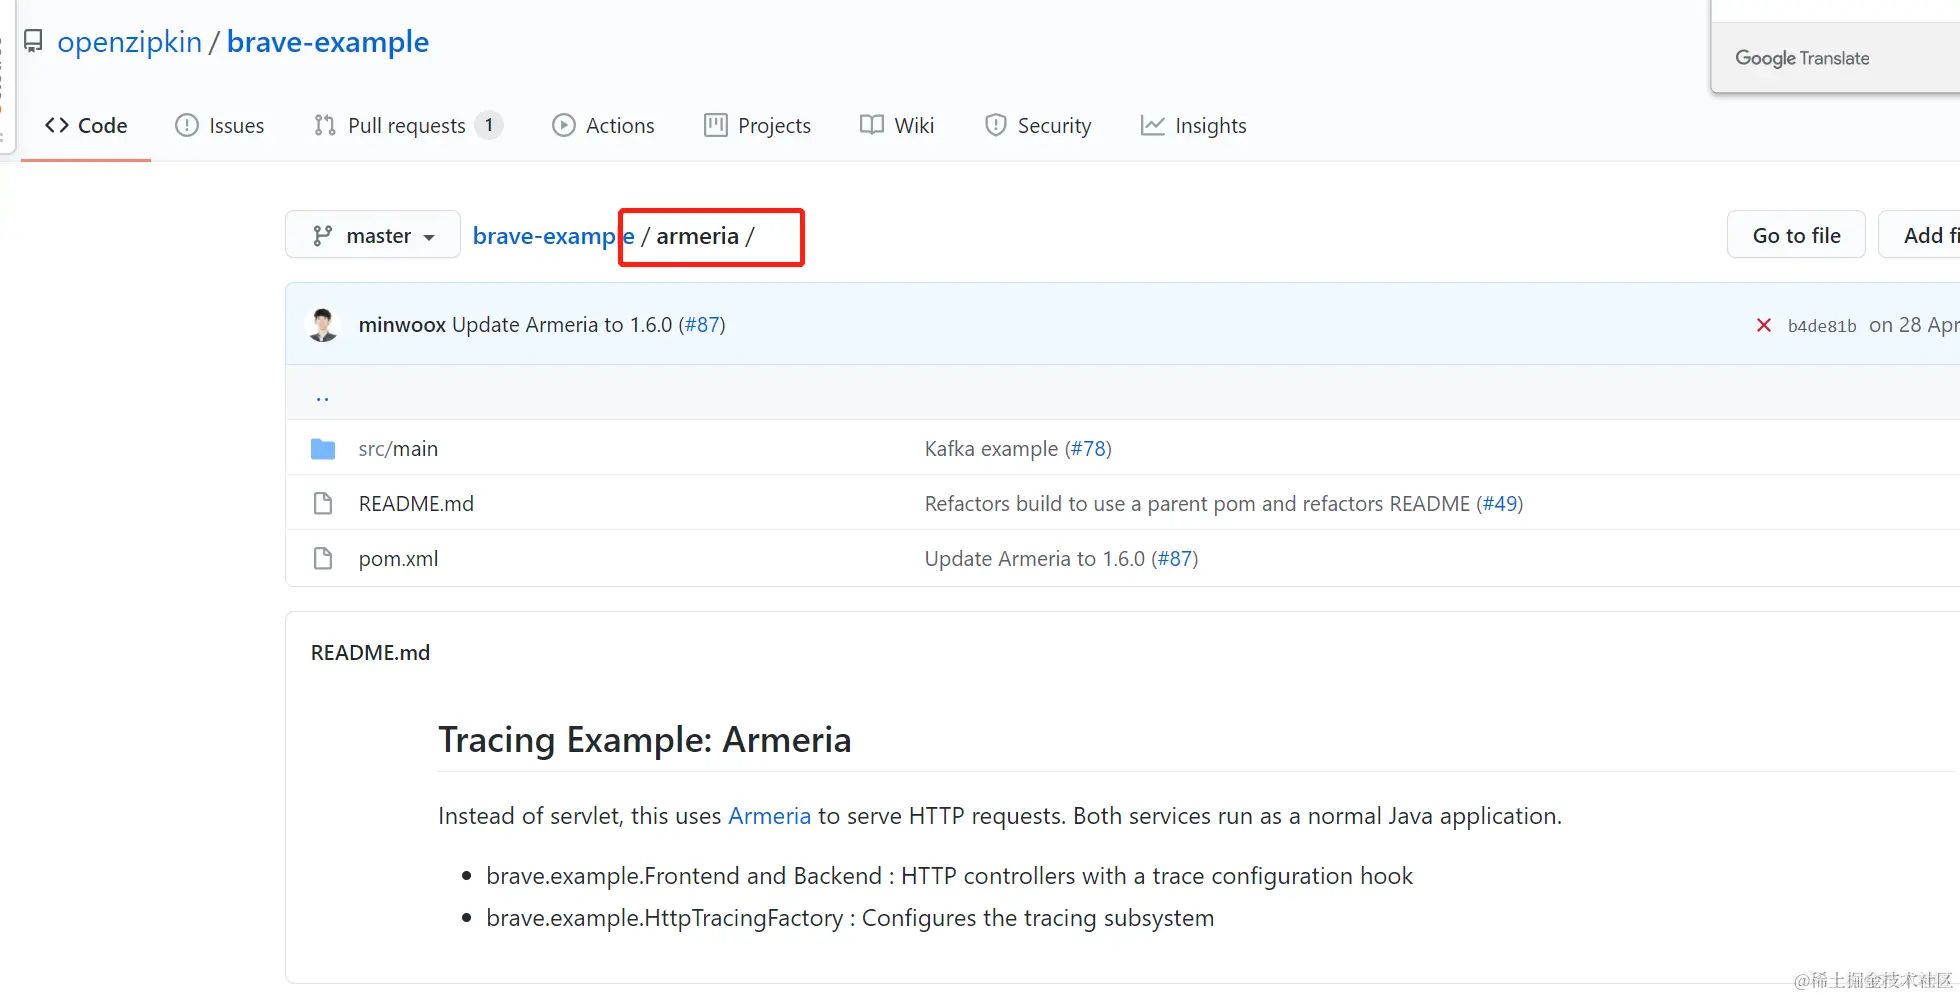Click the Tracing Example: Armeria heading
Viewport: 1960px width, 997px height.
point(645,740)
